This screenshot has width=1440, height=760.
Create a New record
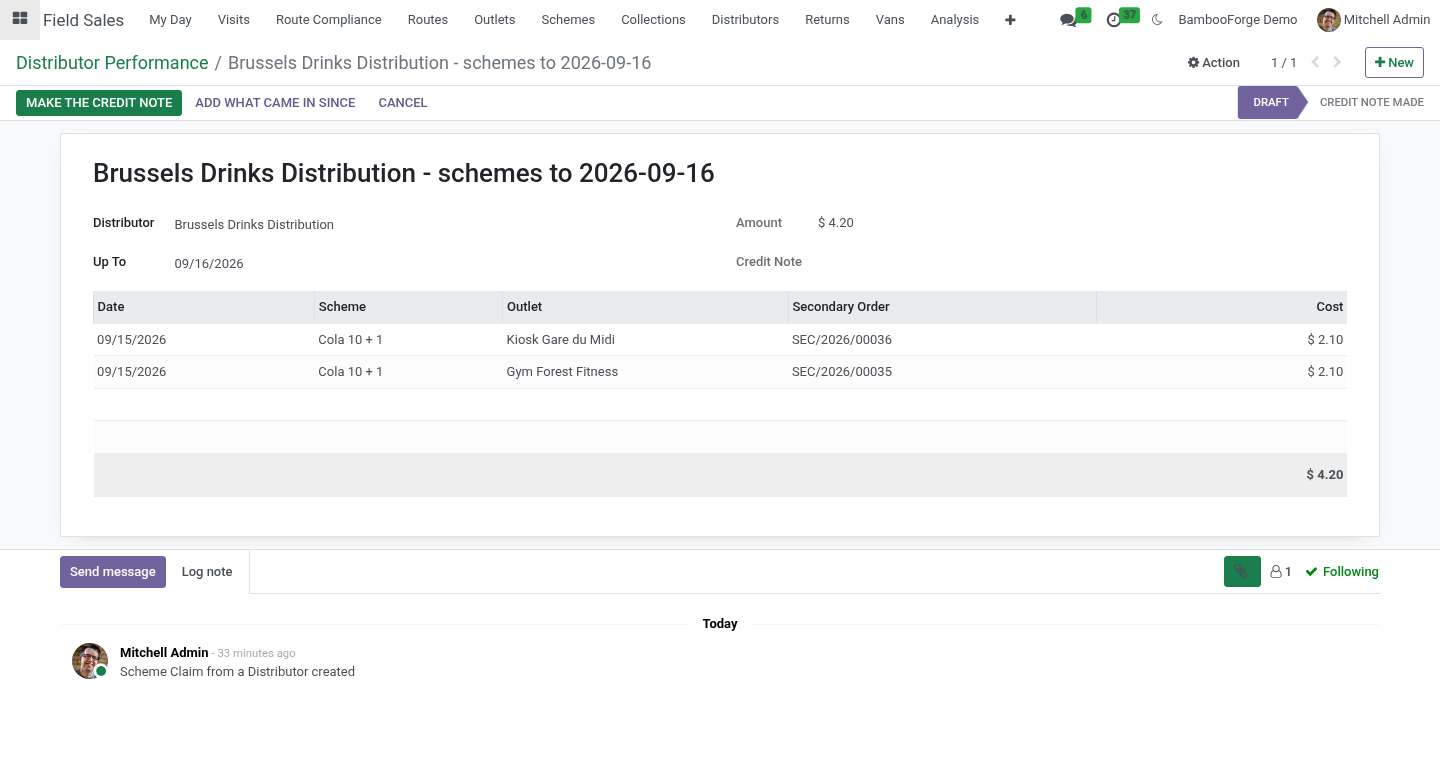pyautogui.click(x=1394, y=62)
